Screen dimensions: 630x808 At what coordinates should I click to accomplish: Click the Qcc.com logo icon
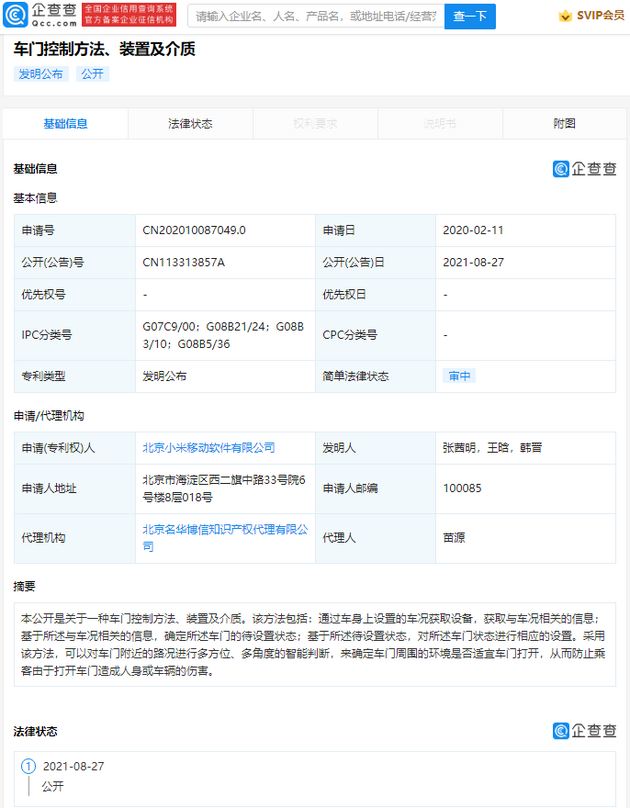point(15,14)
